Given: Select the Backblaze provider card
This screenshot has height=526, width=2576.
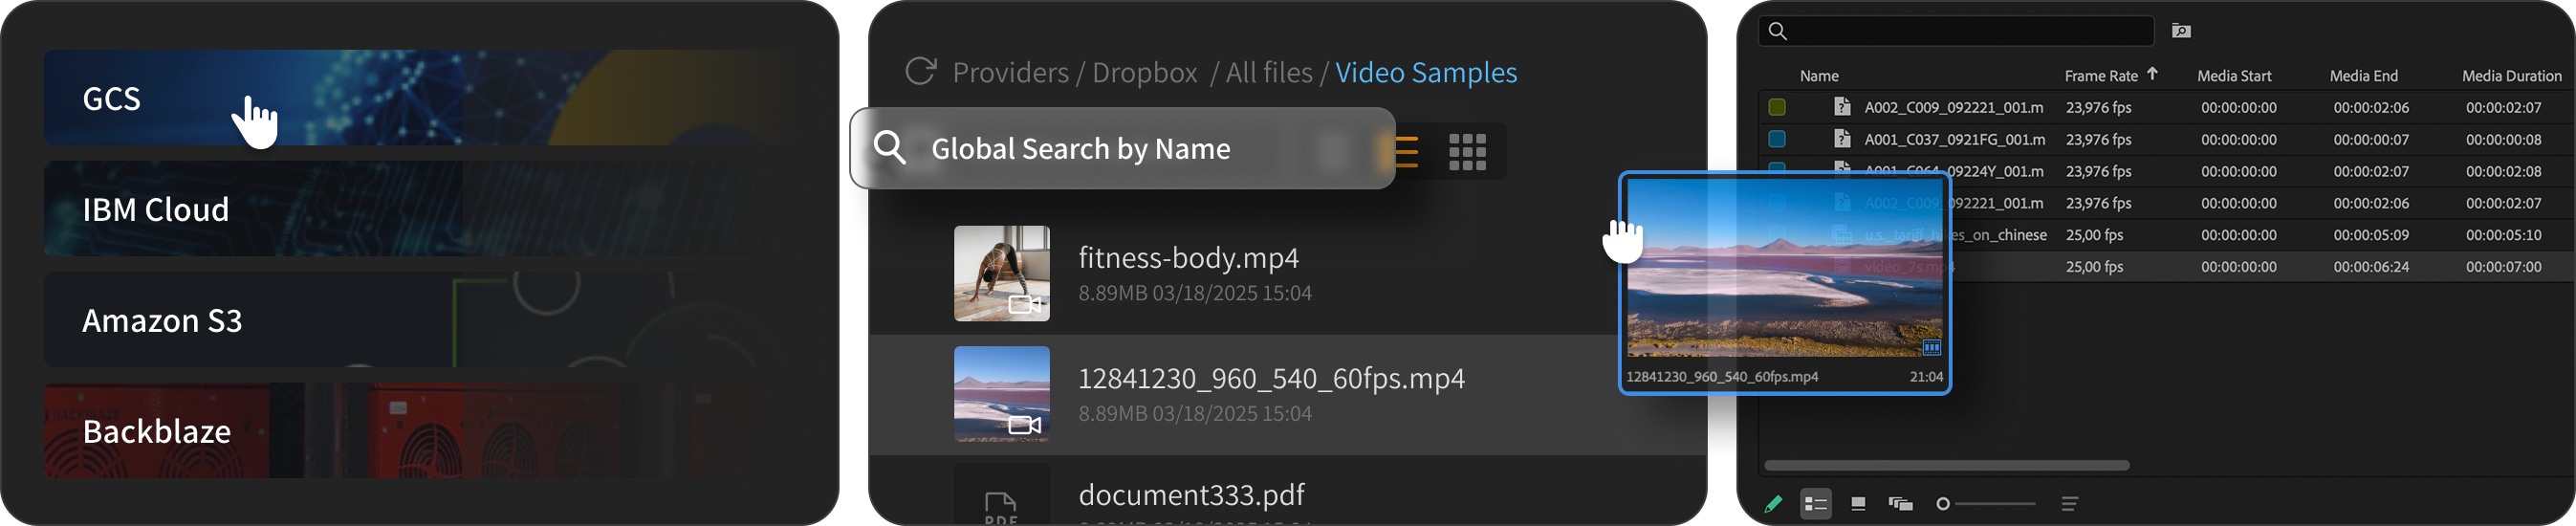Looking at the screenshot, I should tap(420, 431).
